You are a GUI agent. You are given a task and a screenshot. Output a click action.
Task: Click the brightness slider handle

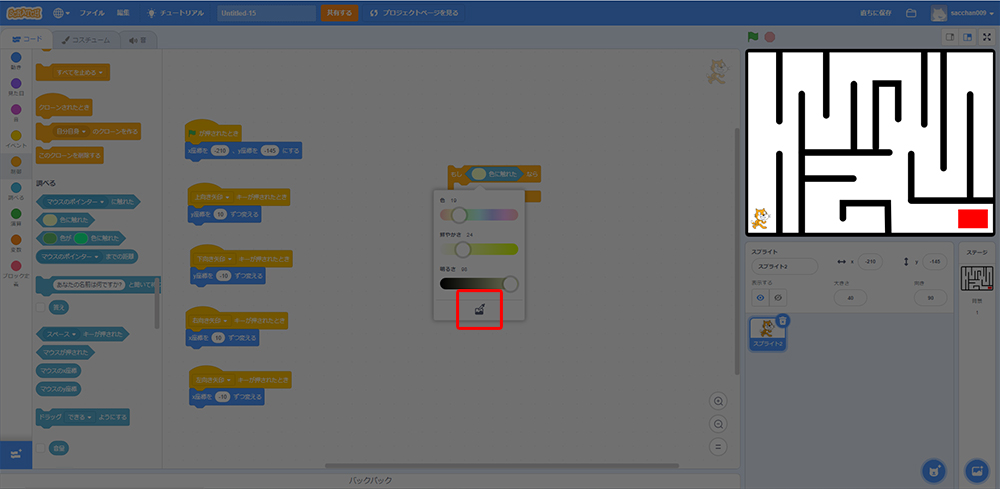click(x=510, y=284)
